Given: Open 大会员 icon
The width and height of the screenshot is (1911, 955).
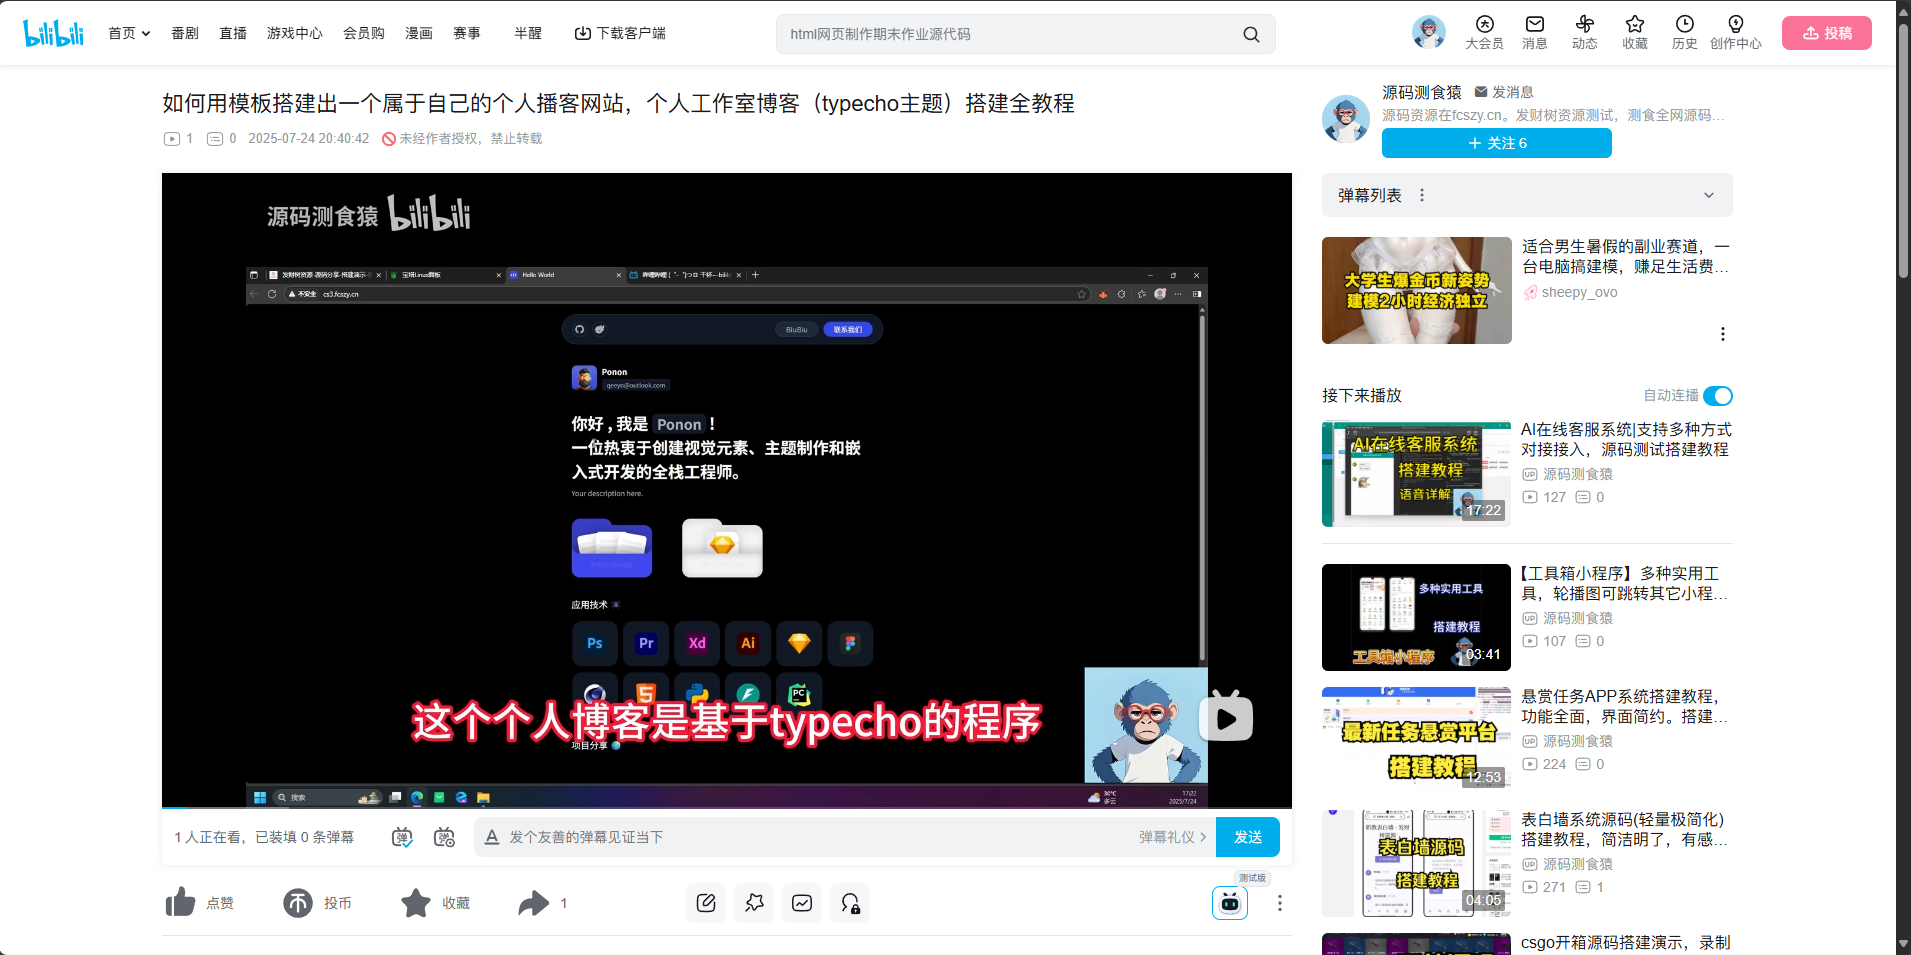Looking at the screenshot, I should click(1485, 33).
